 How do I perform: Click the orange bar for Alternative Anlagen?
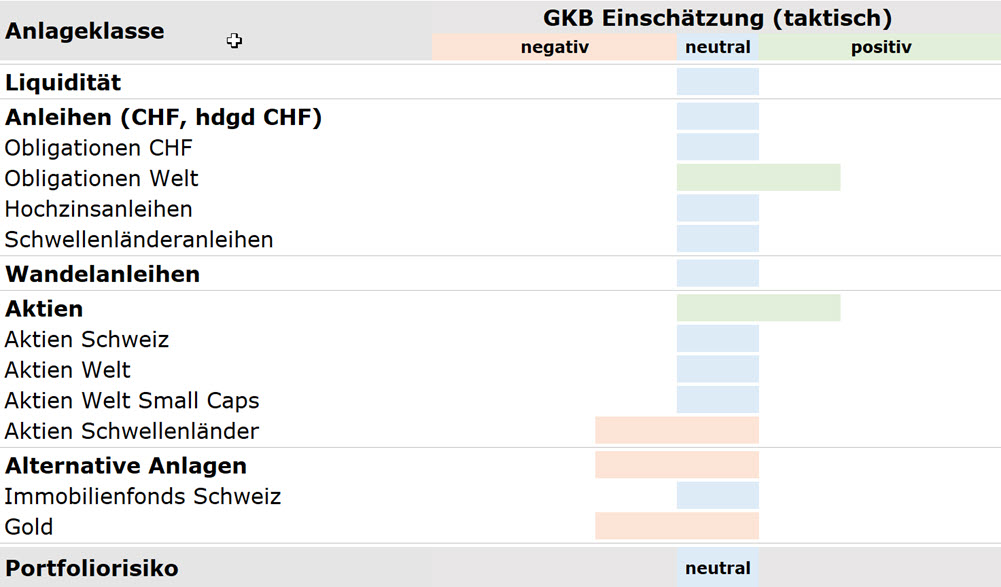(x=677, y=465)
